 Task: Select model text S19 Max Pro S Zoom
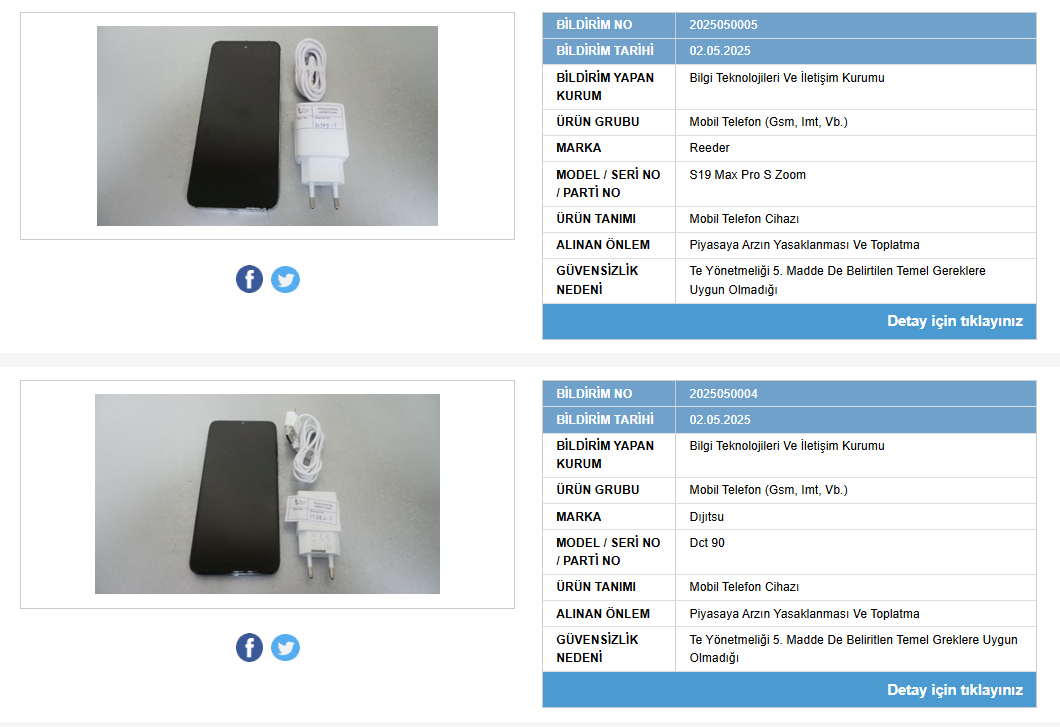[748, 174]
